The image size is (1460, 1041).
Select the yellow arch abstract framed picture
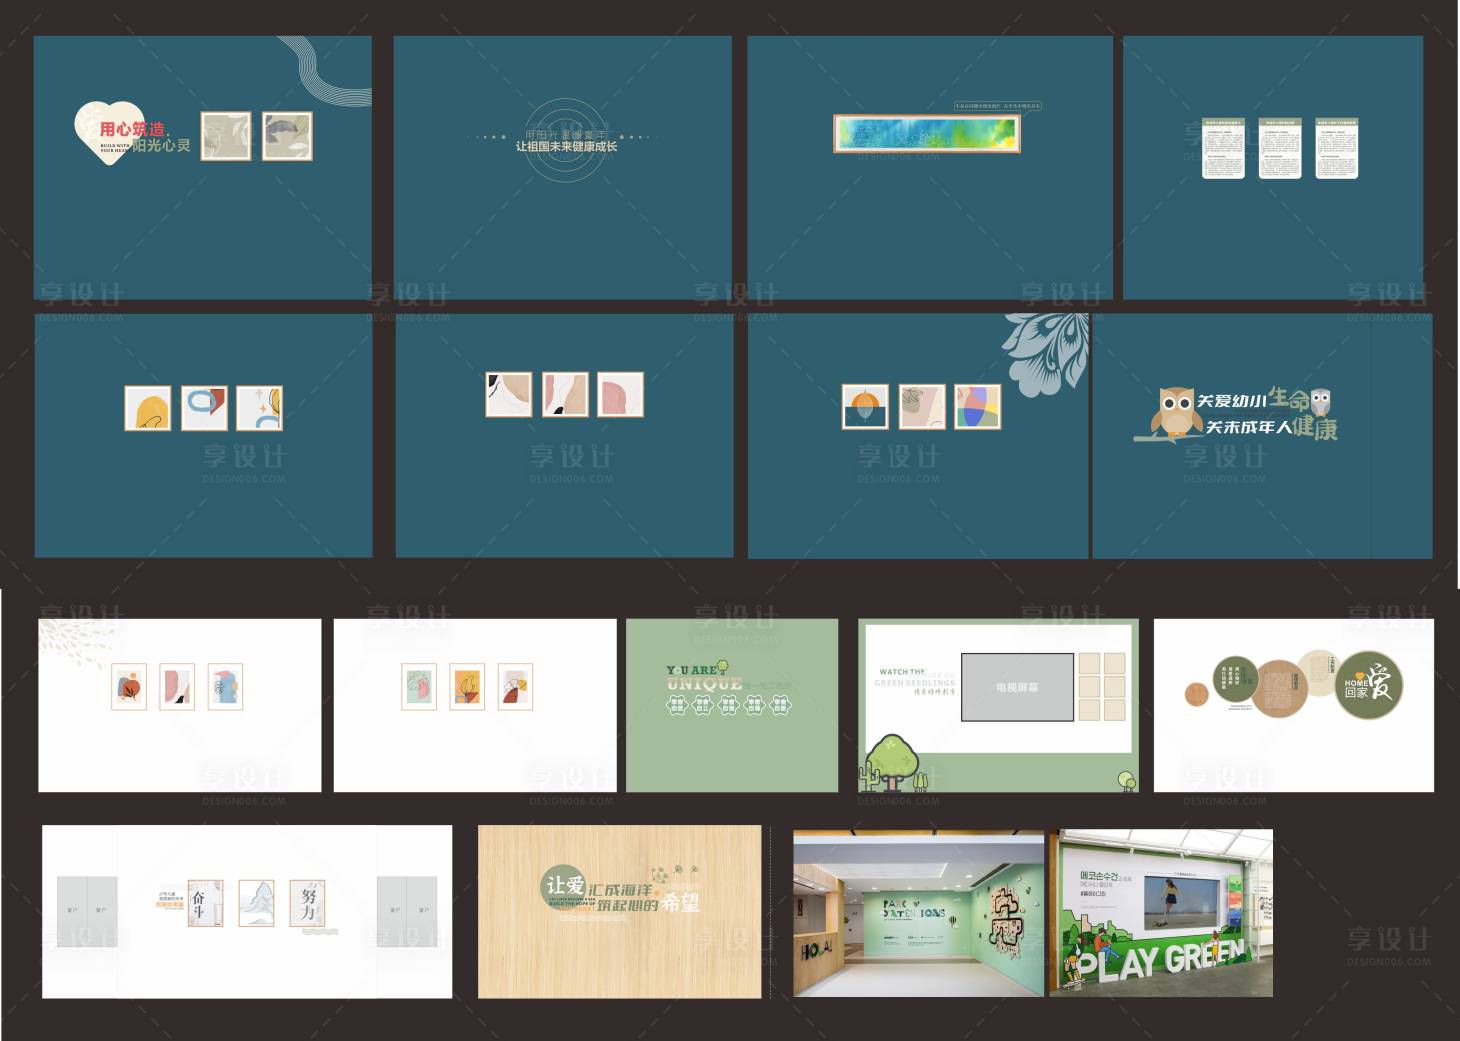[x=148, y=408]
